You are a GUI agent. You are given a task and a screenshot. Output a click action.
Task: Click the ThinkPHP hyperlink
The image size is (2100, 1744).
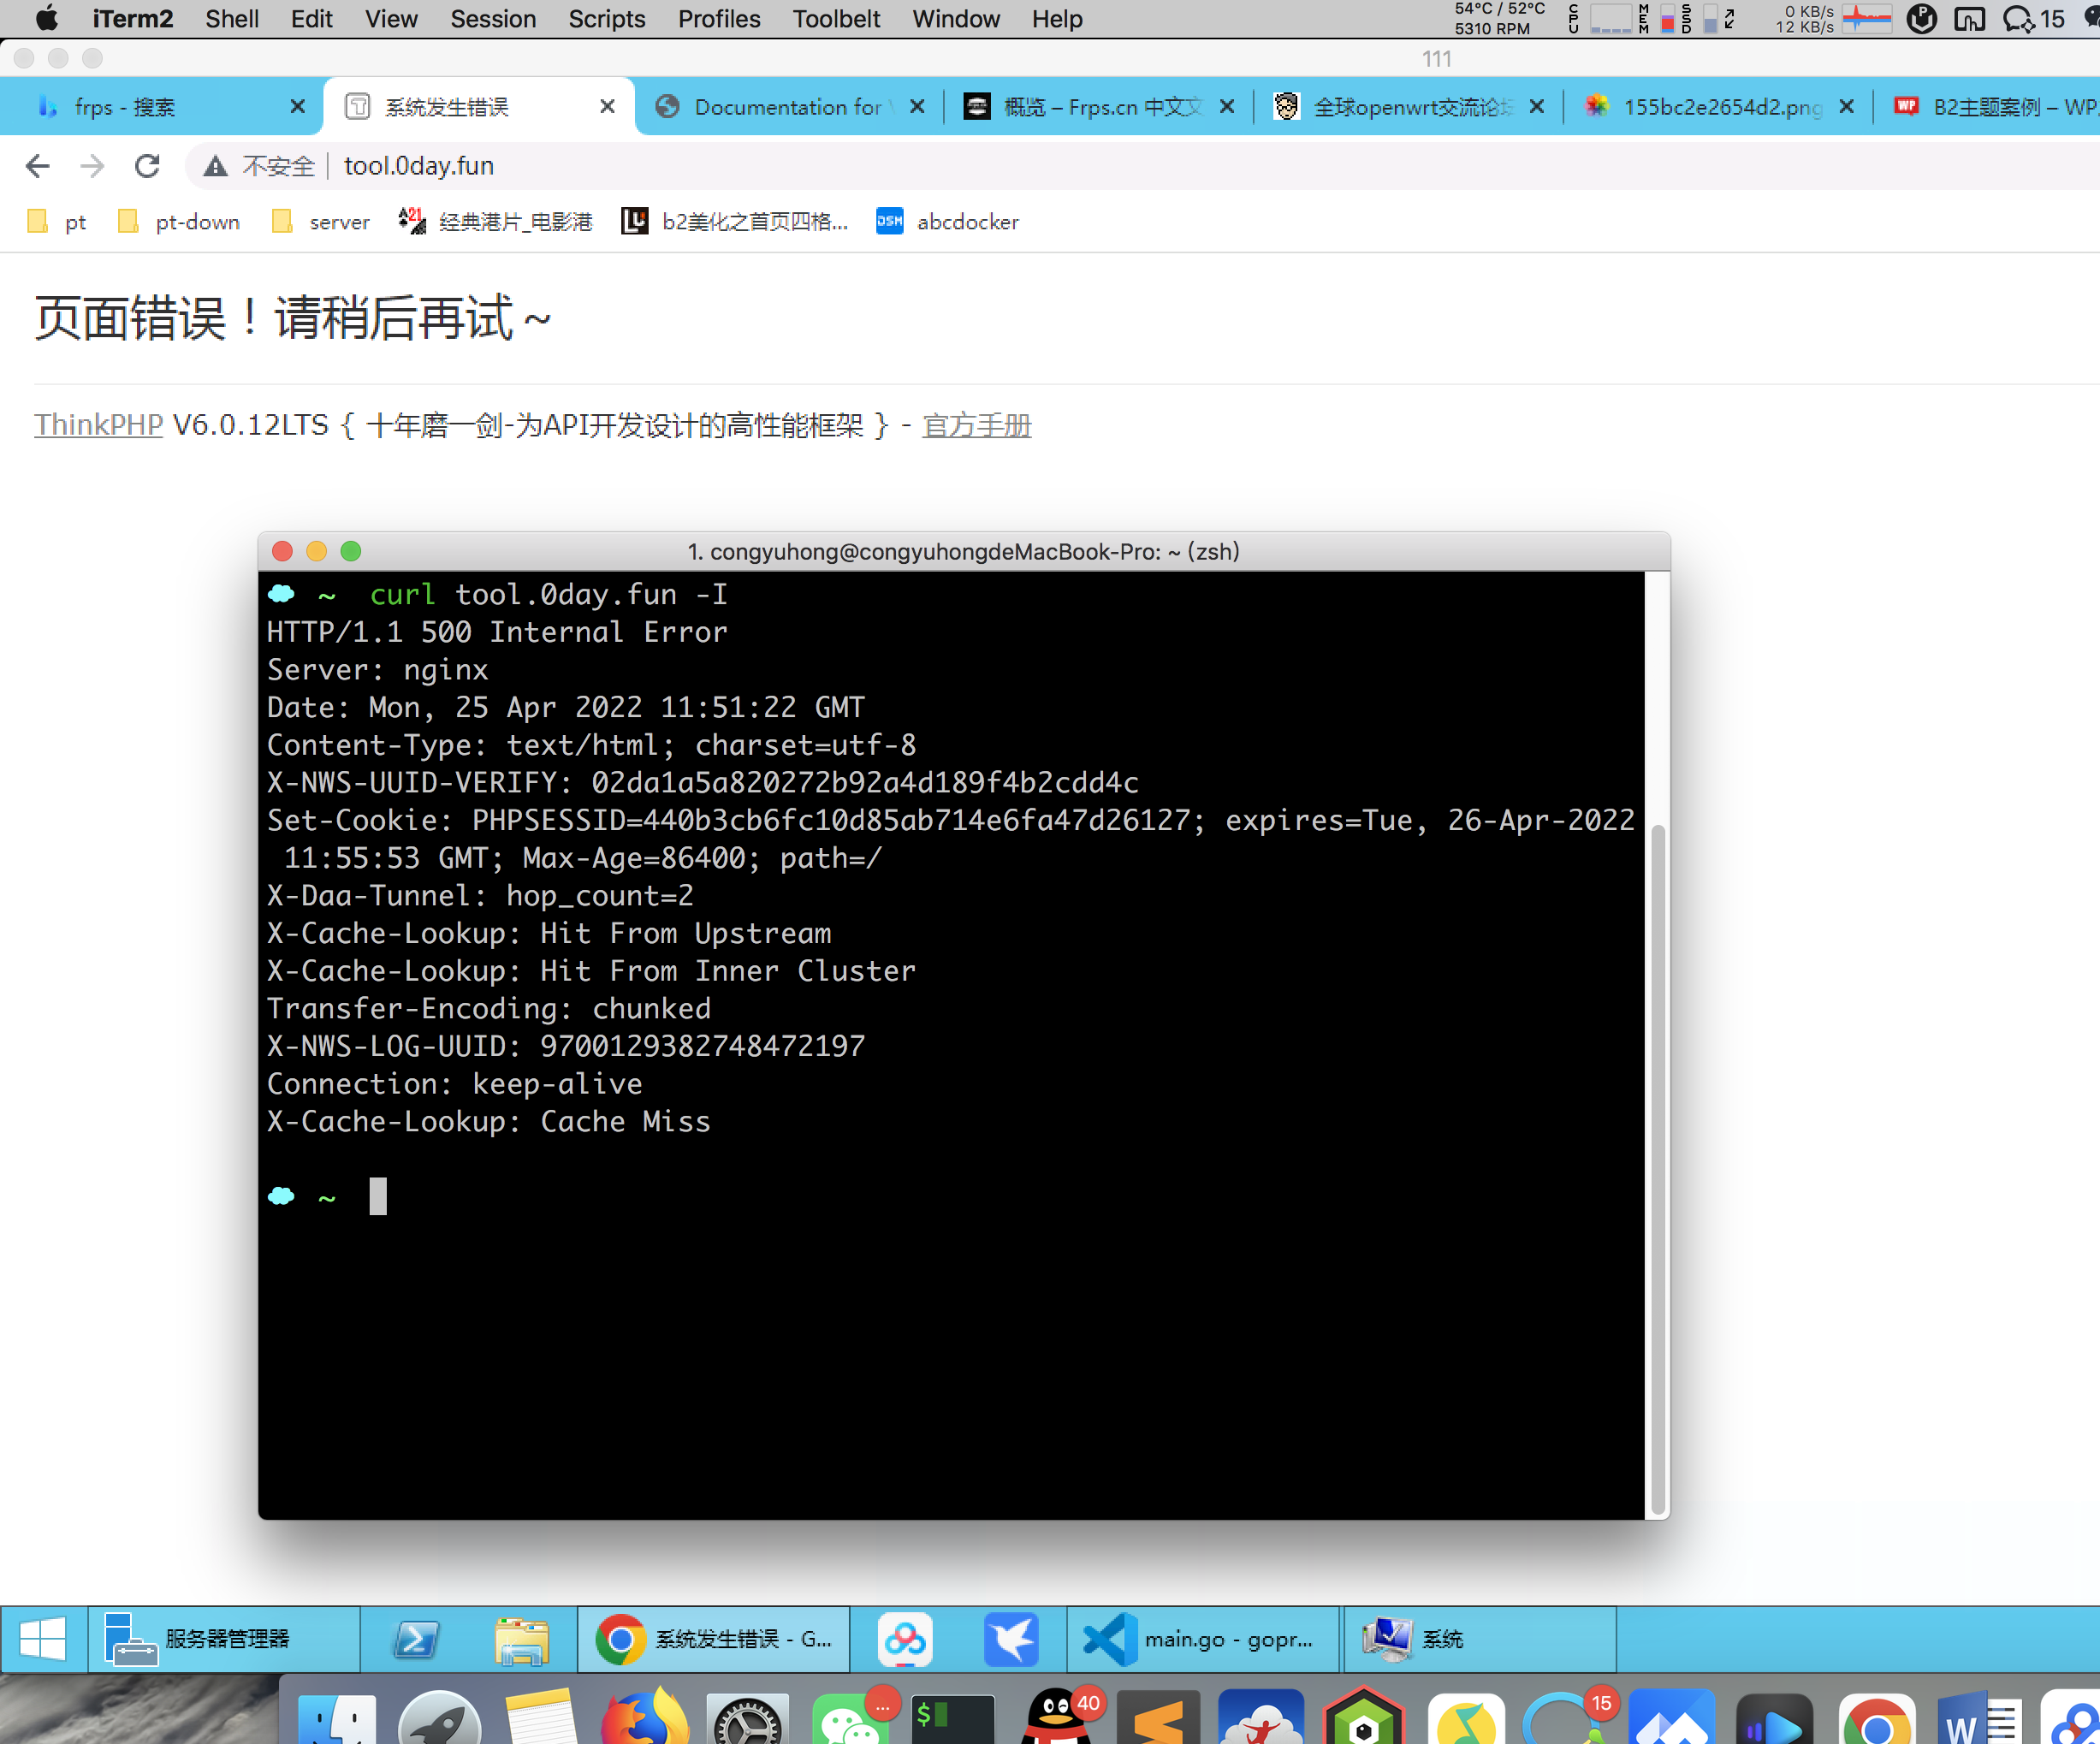[x=98, y=425]
